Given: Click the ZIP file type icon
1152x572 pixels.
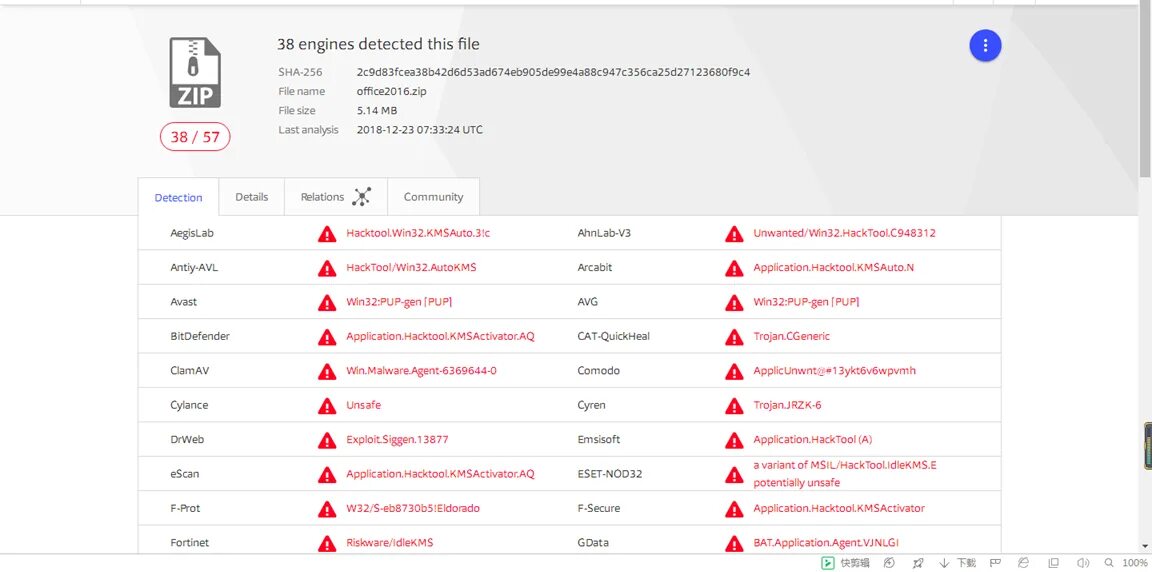Looking at the screenshot, I should click(195, 73).
